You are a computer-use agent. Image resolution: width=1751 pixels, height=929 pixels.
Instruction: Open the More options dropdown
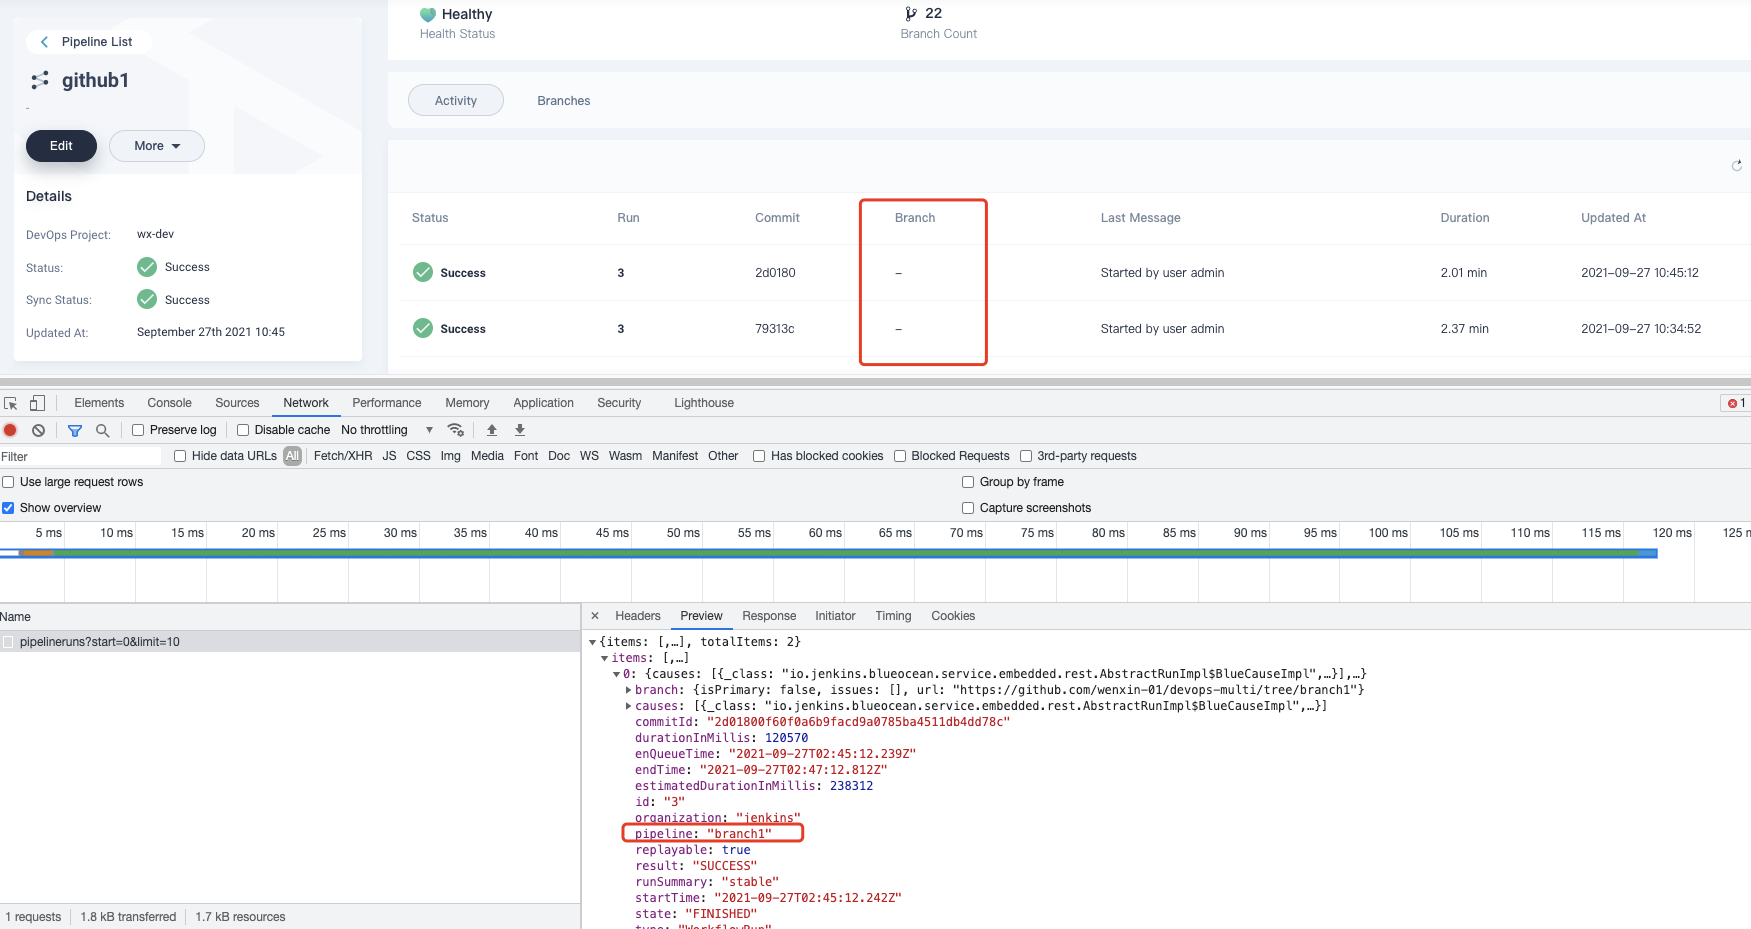[156, 146]
